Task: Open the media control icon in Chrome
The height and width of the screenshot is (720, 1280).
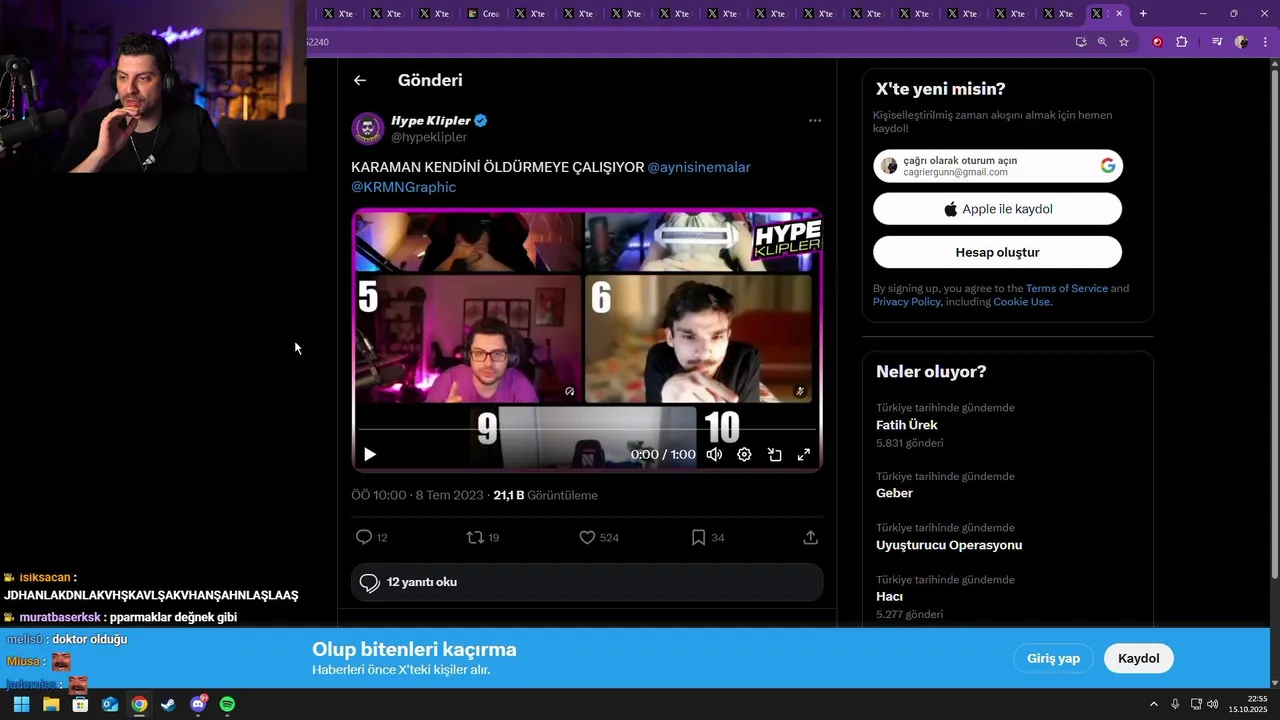Action: click(1217, 42)
